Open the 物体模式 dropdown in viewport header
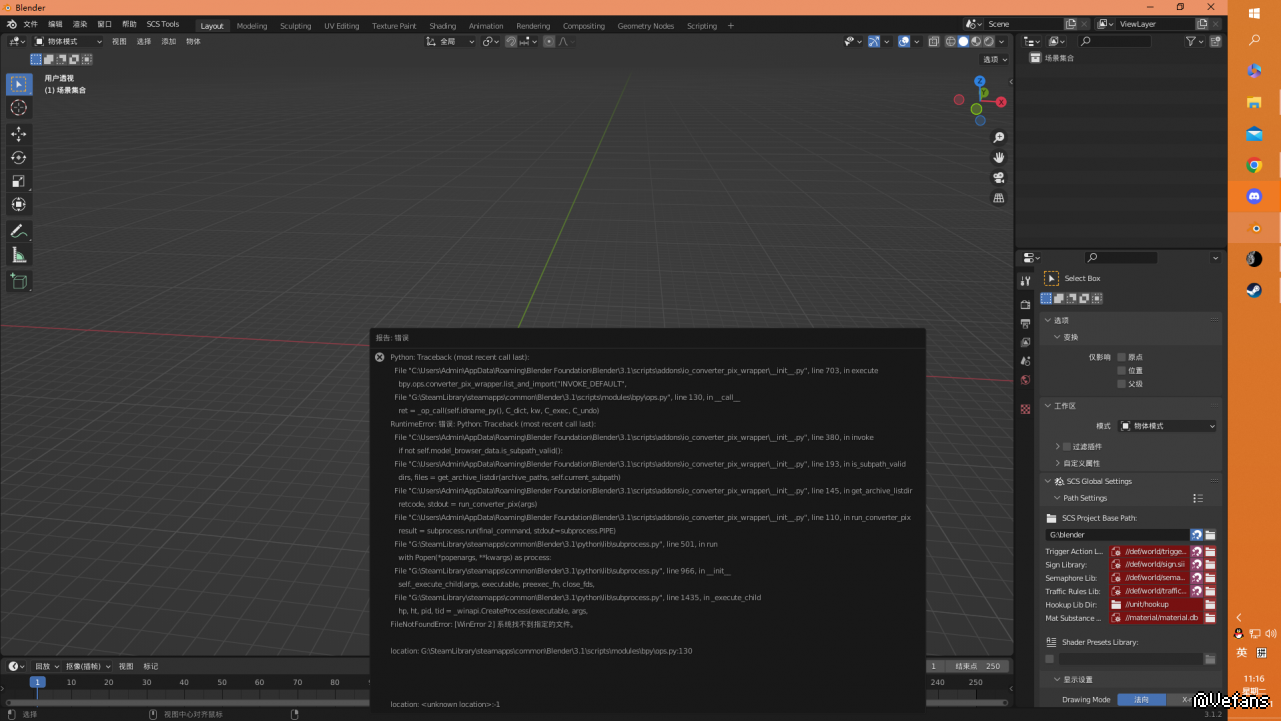 (68, 41)
